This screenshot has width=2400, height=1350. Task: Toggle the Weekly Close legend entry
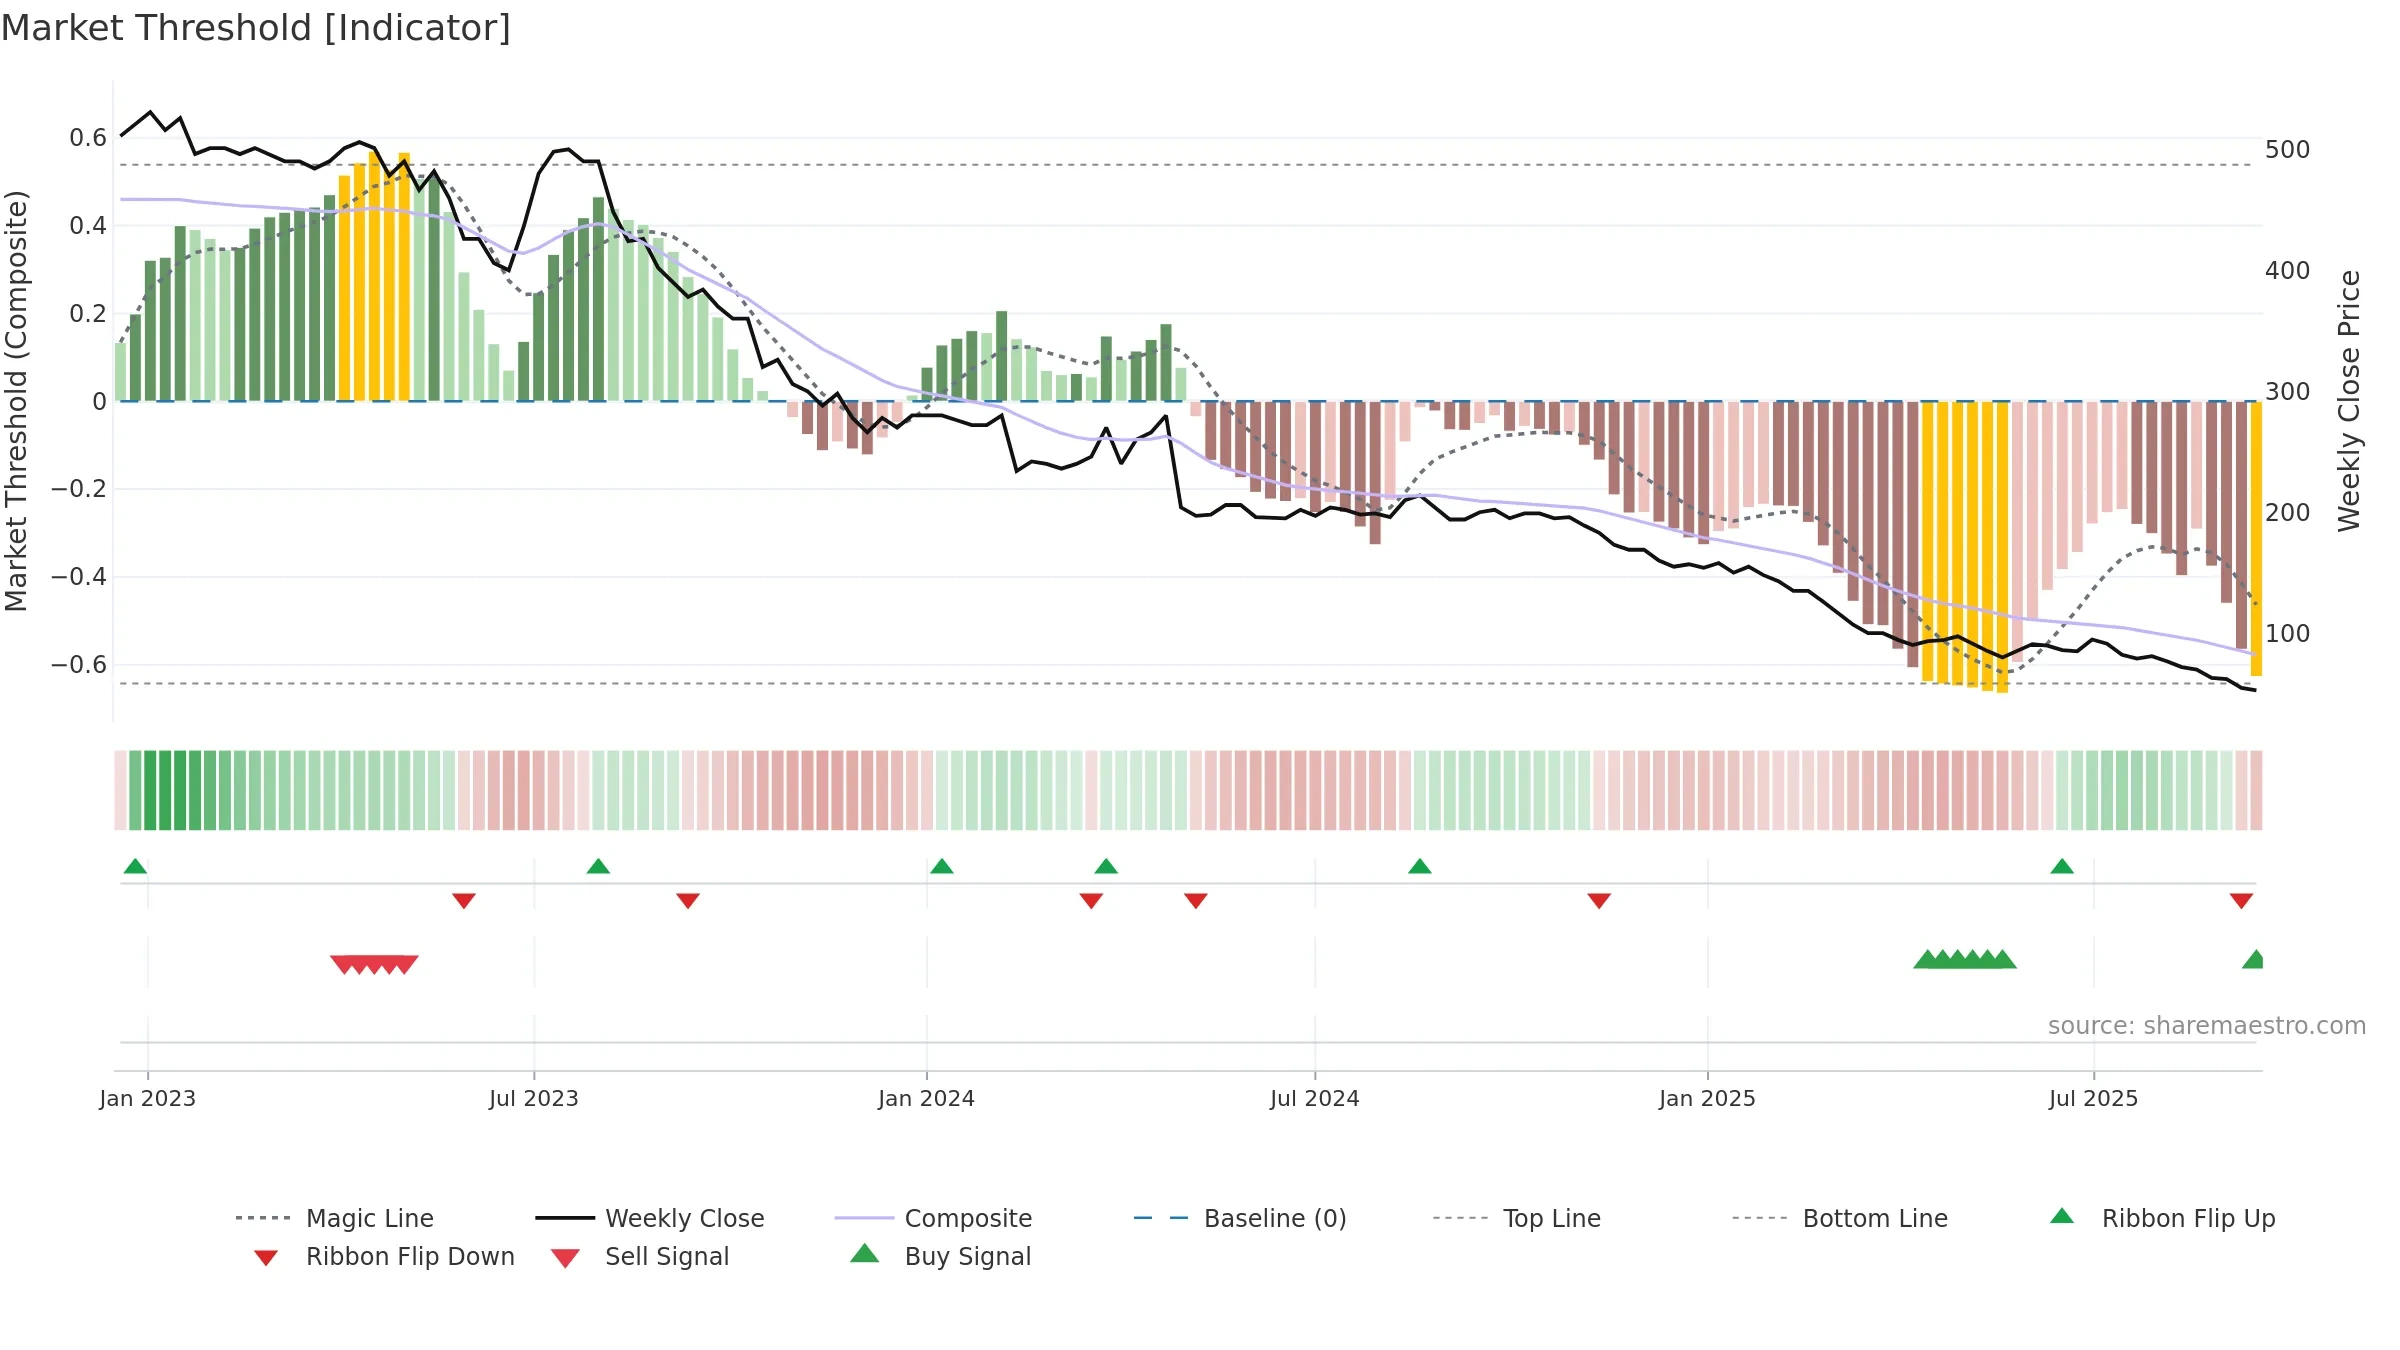pyautogui.click(x=650, y=1218)
